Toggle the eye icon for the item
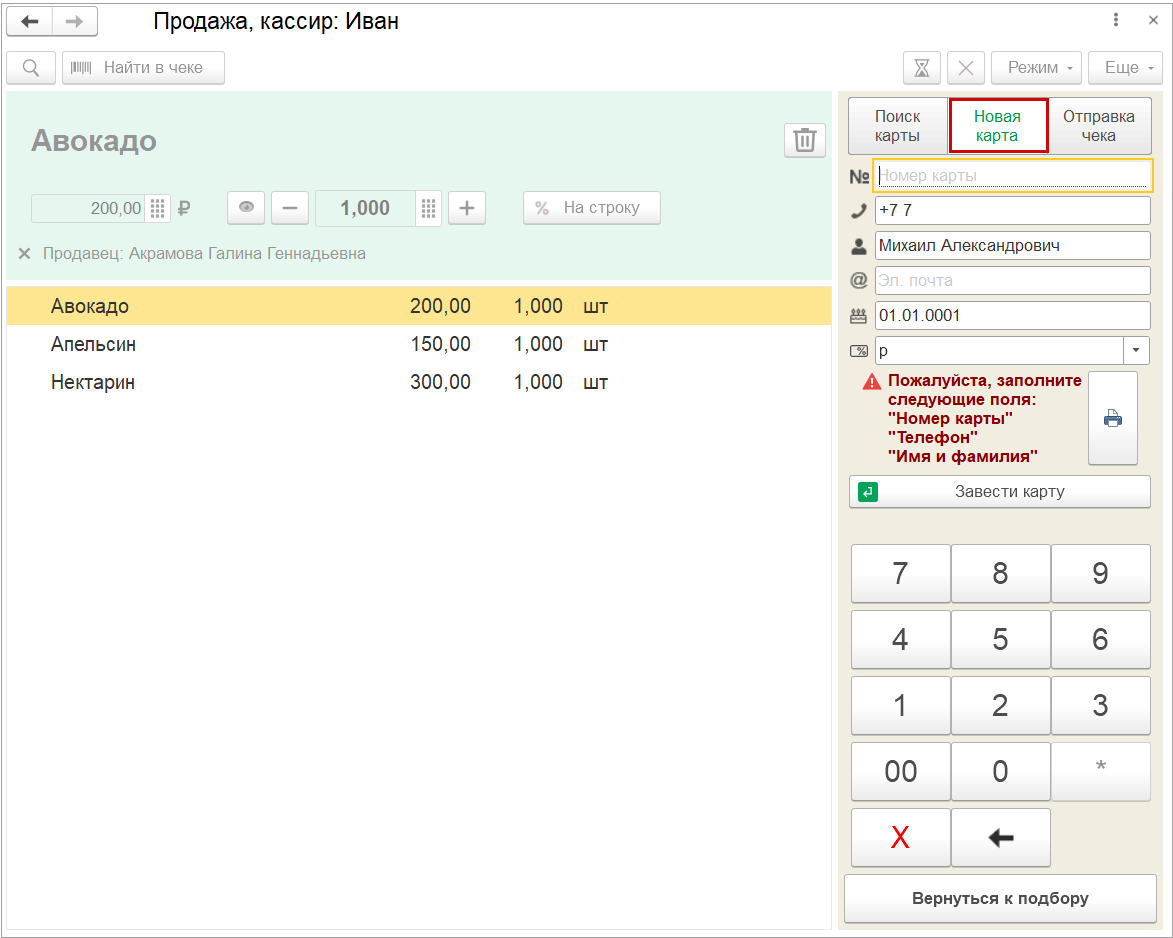1173x938 pixels. pyautogui.click(x=246, y=207)
